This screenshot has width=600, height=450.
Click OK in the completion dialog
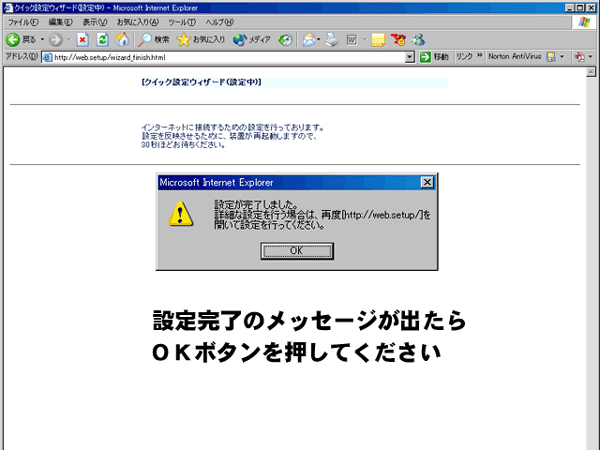pos(297,251)
